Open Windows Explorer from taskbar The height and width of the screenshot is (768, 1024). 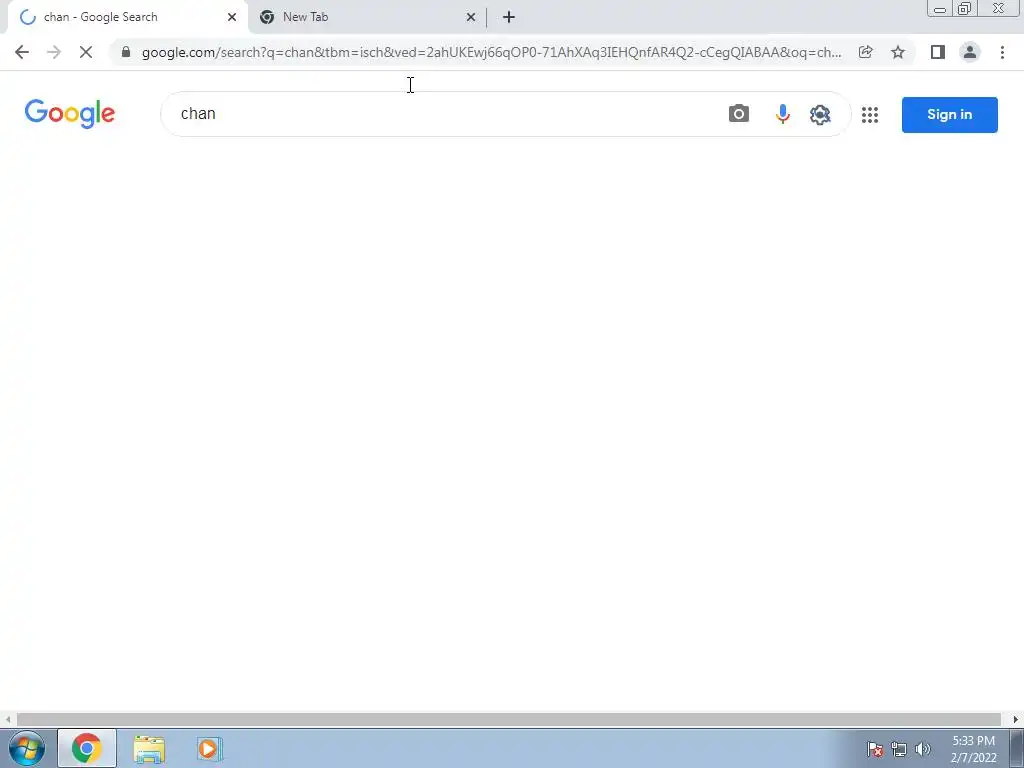point(149,748)
